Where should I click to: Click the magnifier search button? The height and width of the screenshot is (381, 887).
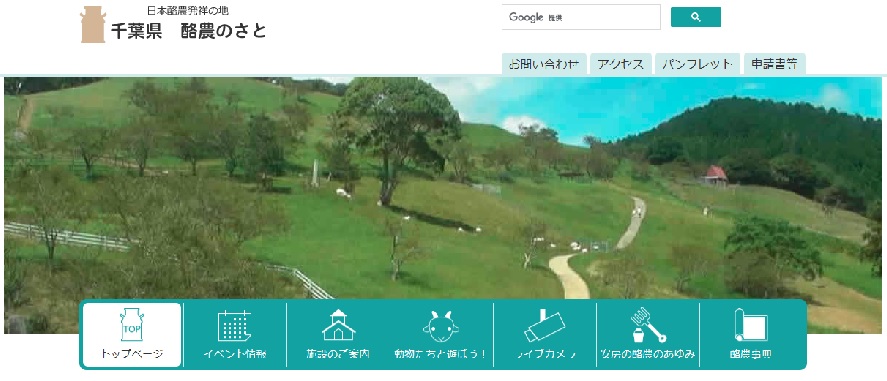click(696, 17)
